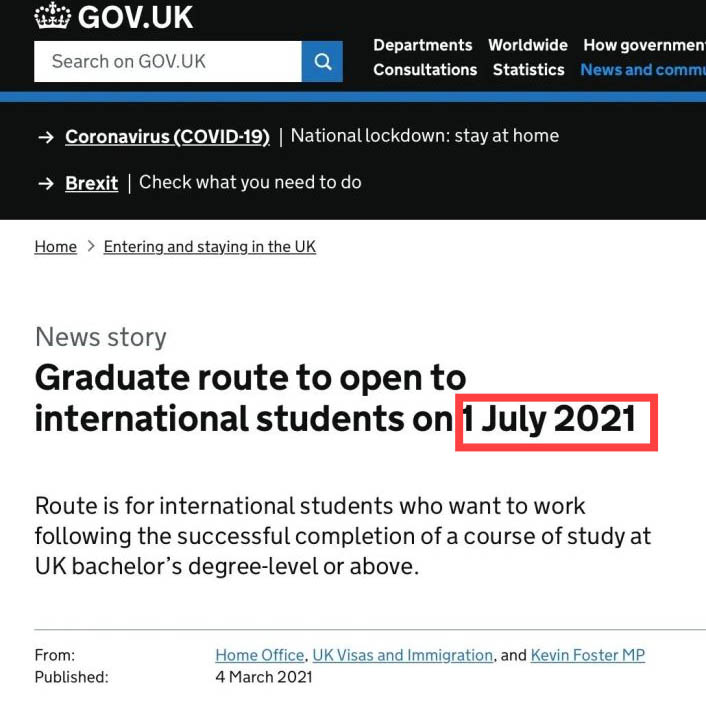Click the arrow icon beside Brexit link
Screen dimensions: 706x707
pyautogui.click(x=46, y=184)
